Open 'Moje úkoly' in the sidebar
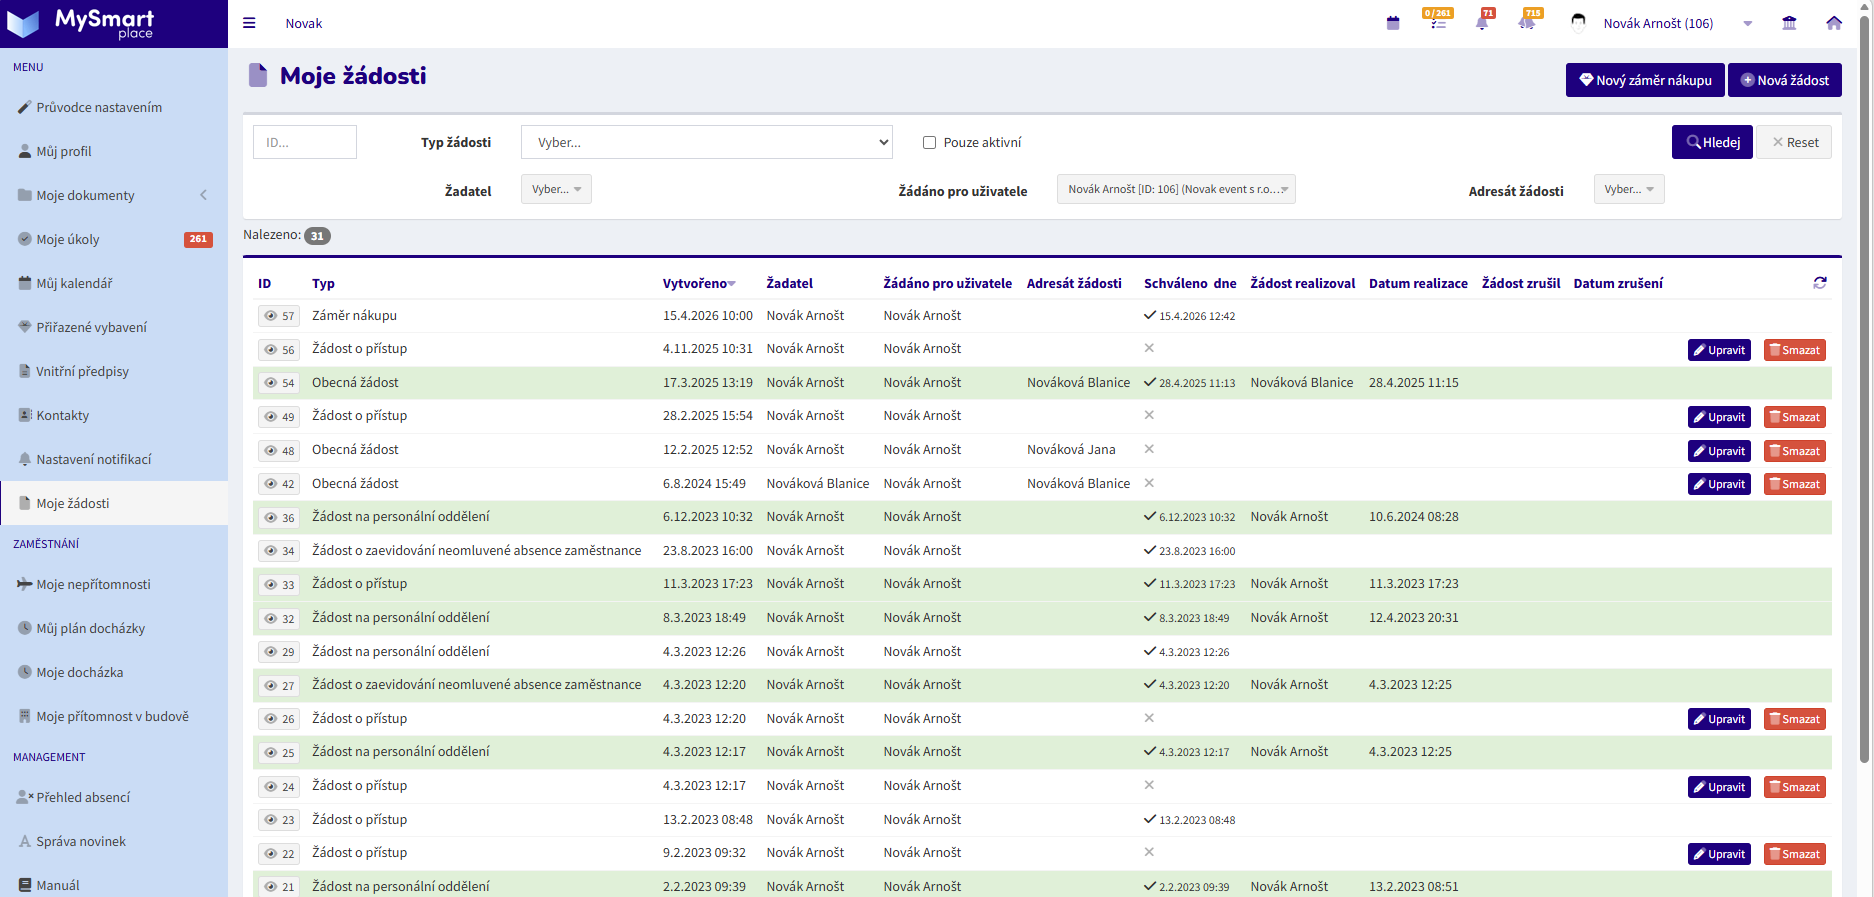This screenshot has width=1874, height=897. click(68, 239)
